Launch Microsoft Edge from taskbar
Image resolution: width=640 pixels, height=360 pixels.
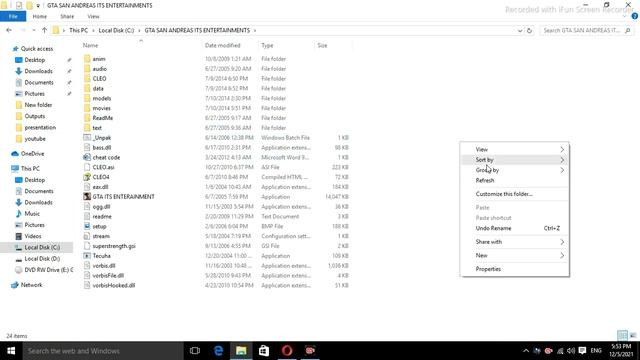(218, 351)
